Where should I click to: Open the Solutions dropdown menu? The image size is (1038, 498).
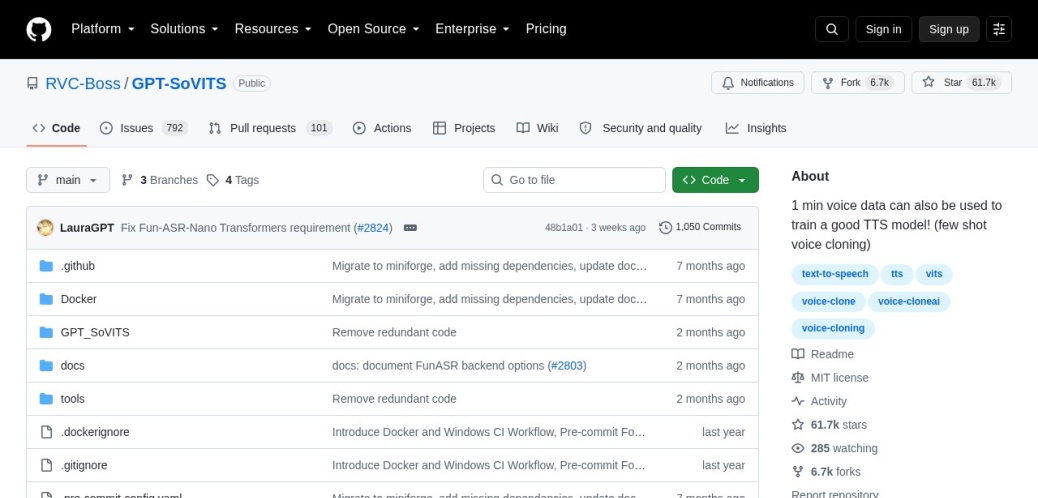click(185, 29)
